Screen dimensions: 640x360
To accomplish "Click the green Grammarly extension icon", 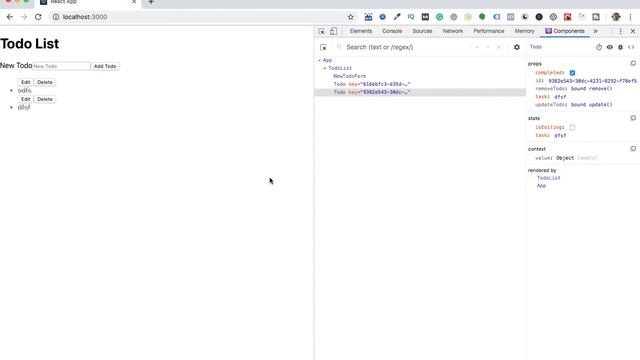I will (440, 17).
